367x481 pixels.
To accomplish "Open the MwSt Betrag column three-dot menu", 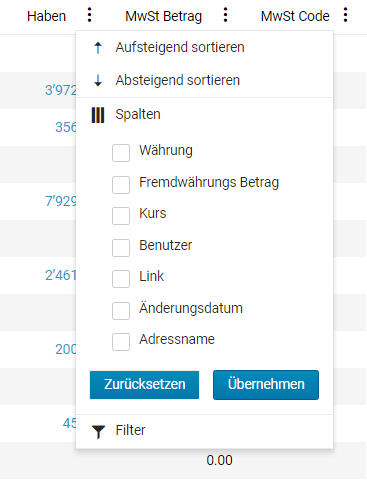I will (226, 15).
